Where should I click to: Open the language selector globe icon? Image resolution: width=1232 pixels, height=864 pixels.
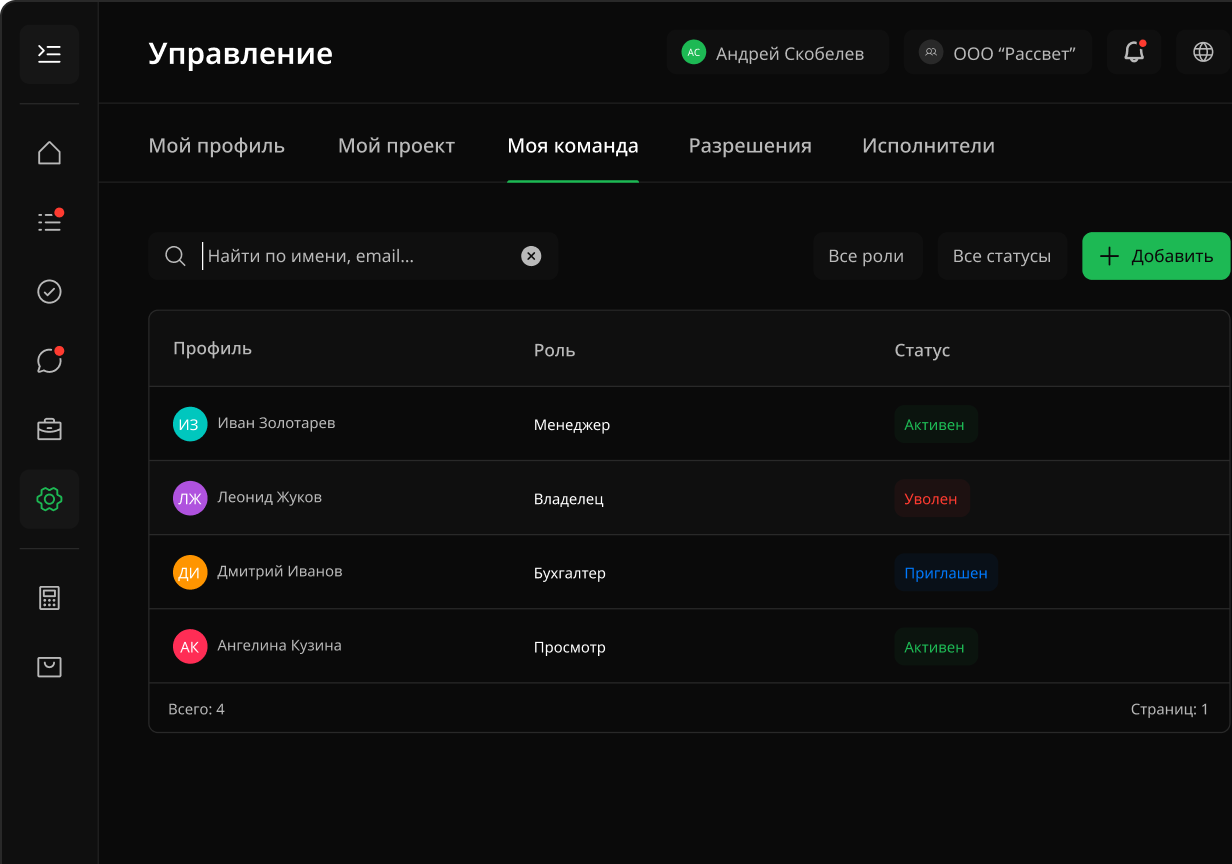pos(1203,52)
